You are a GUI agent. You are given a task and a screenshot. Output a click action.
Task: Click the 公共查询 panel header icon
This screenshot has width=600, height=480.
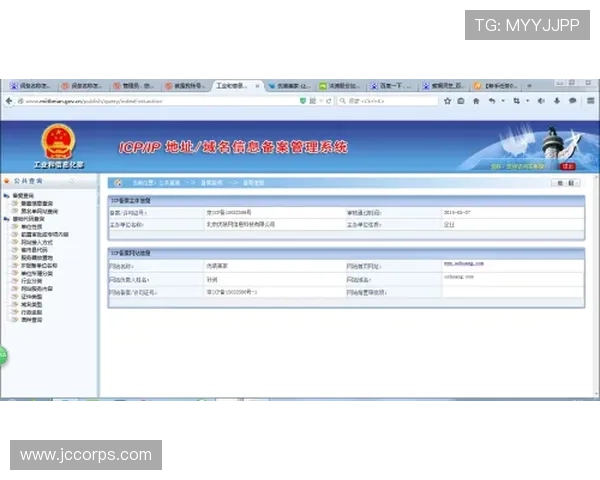click(8, 181)
